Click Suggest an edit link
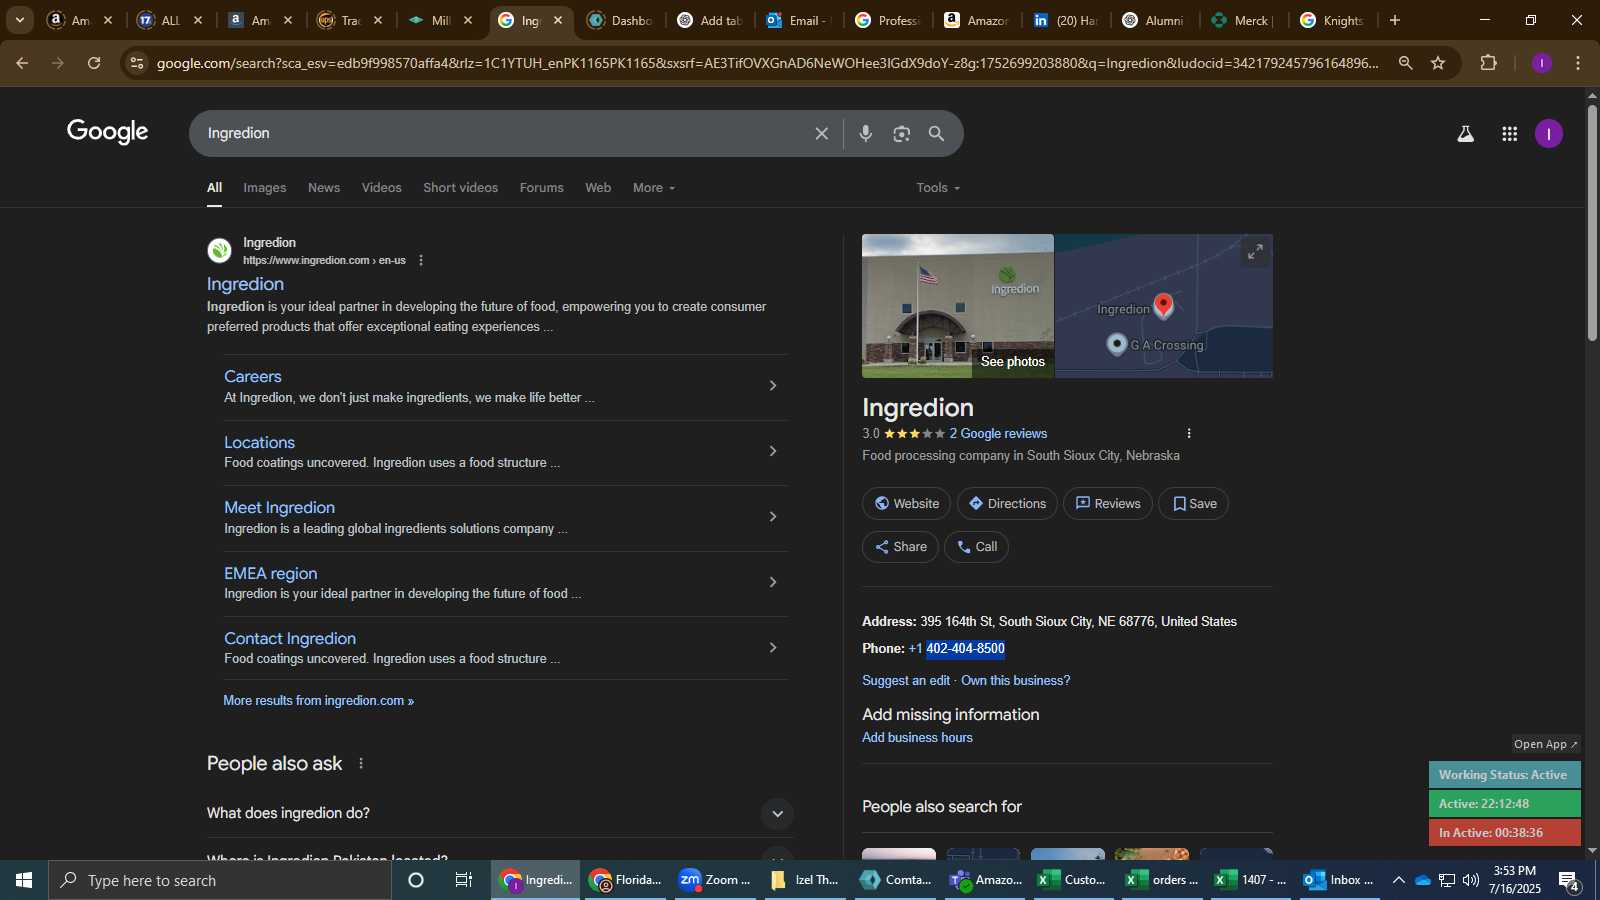1600x900 pixels. [906, 681]
